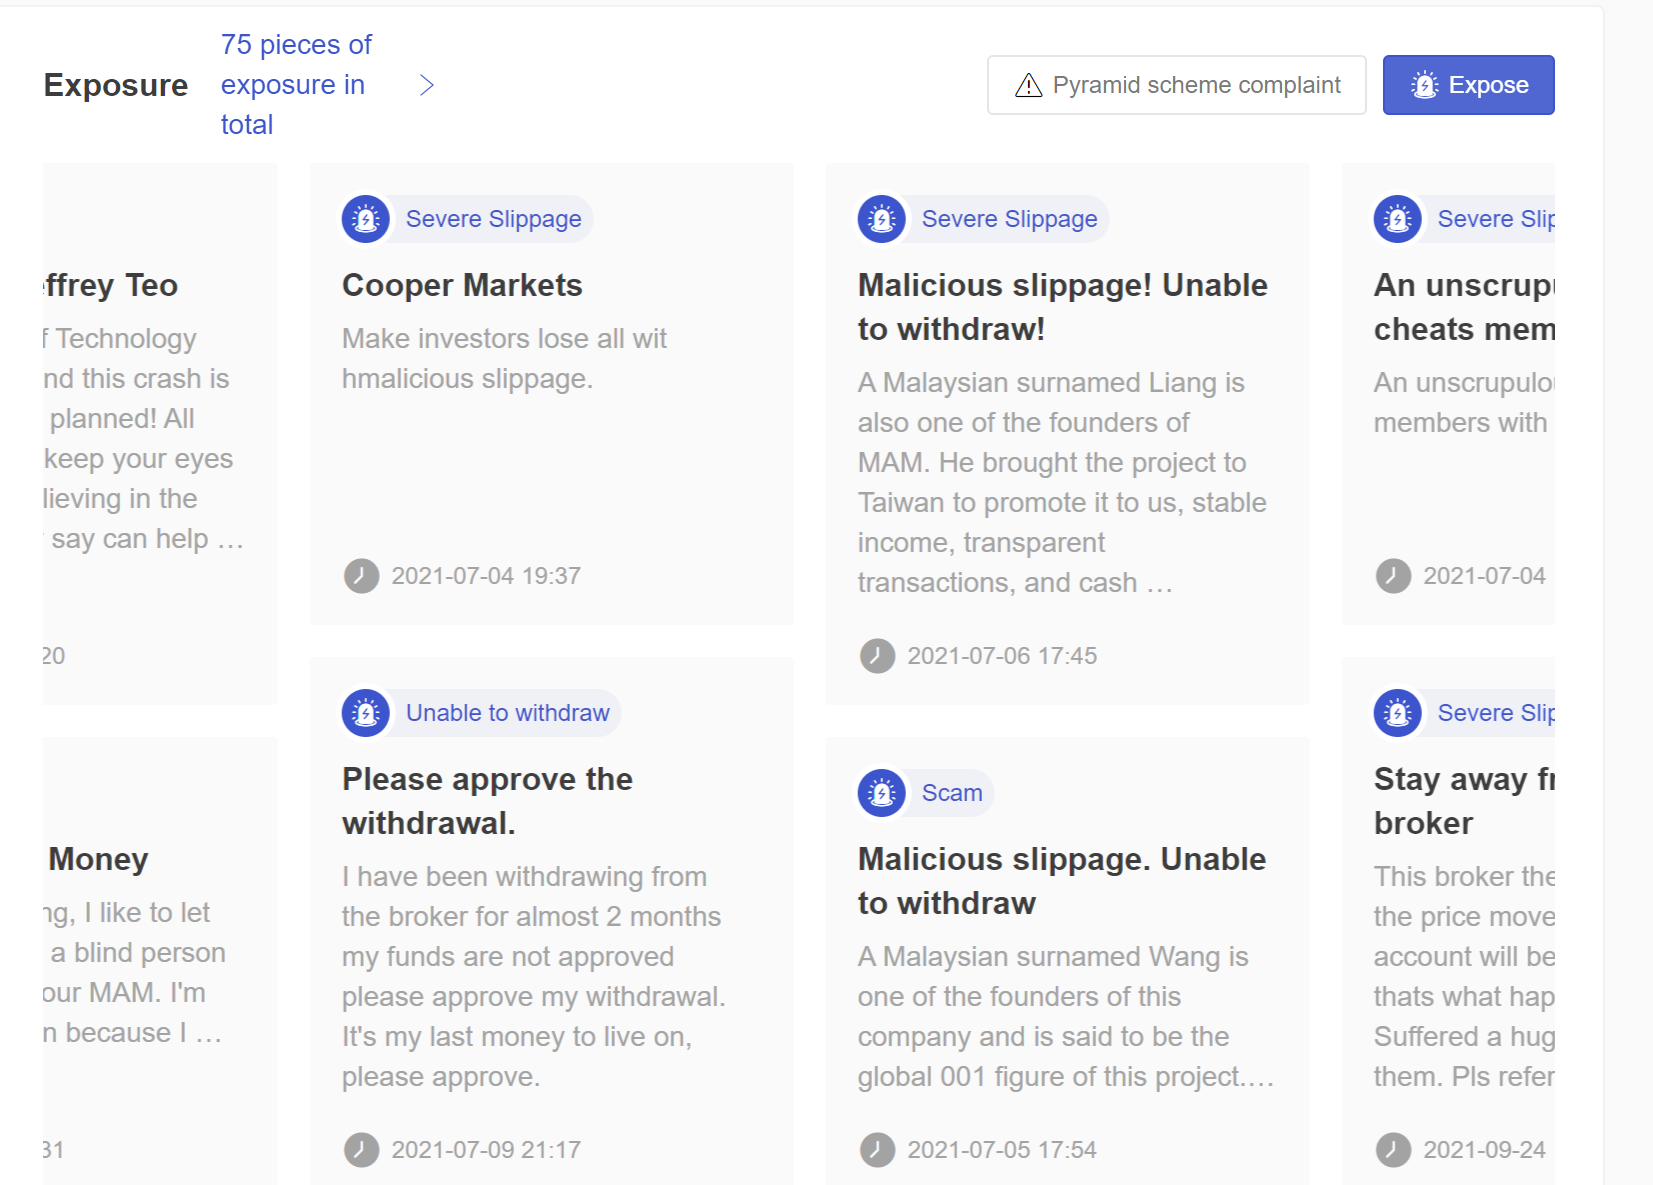Click clock icon beside 2021-07-09 21:17
Image resolution: width=1653 pixels, height=1185 pixels.
[x=362, y=1150]
